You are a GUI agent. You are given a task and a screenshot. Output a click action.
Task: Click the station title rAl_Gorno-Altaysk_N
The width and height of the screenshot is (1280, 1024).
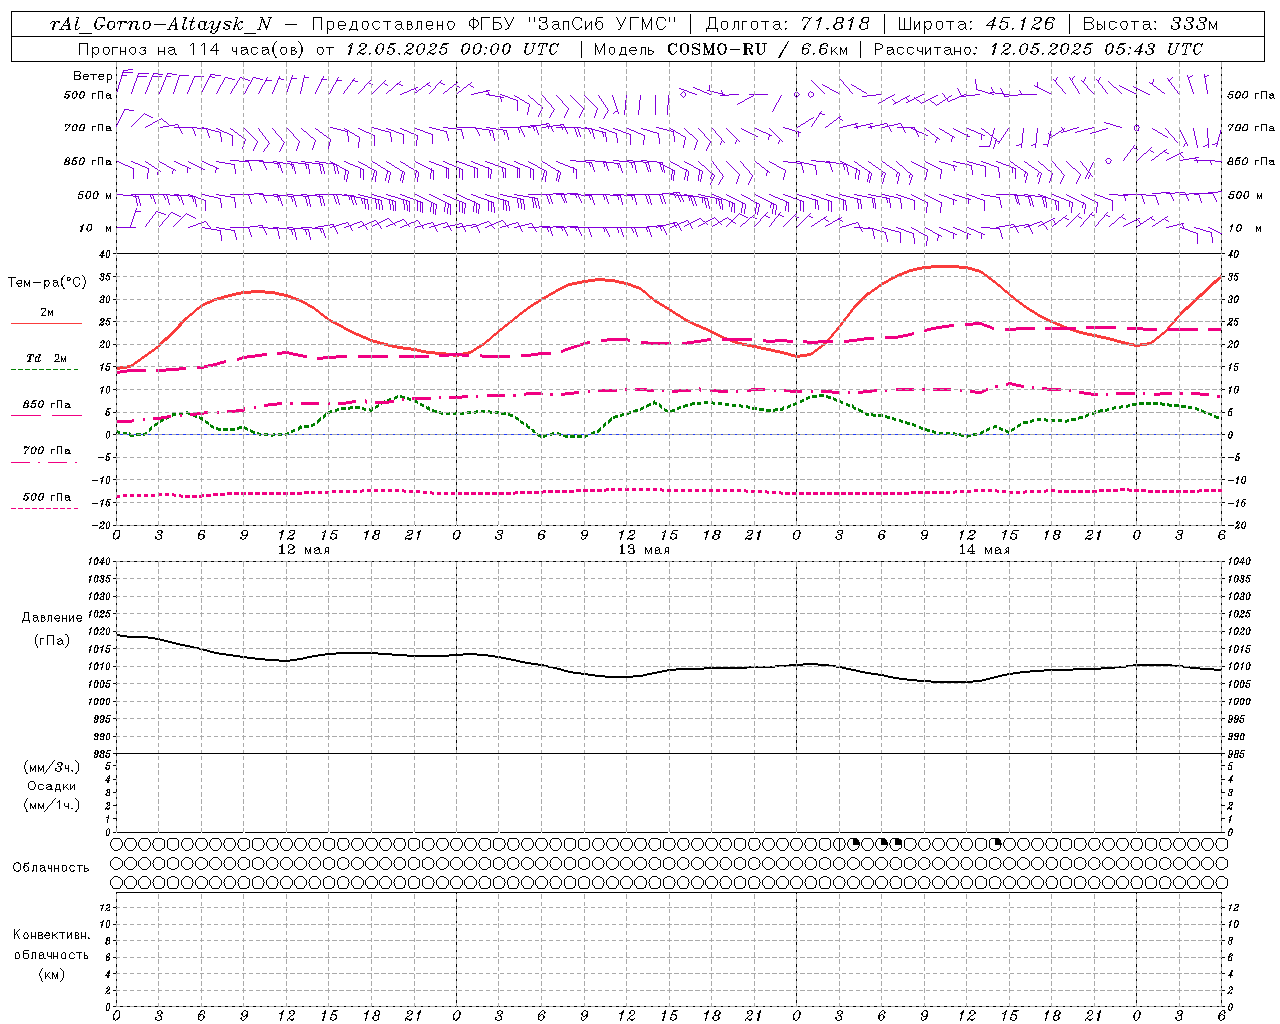coord(161,25)
